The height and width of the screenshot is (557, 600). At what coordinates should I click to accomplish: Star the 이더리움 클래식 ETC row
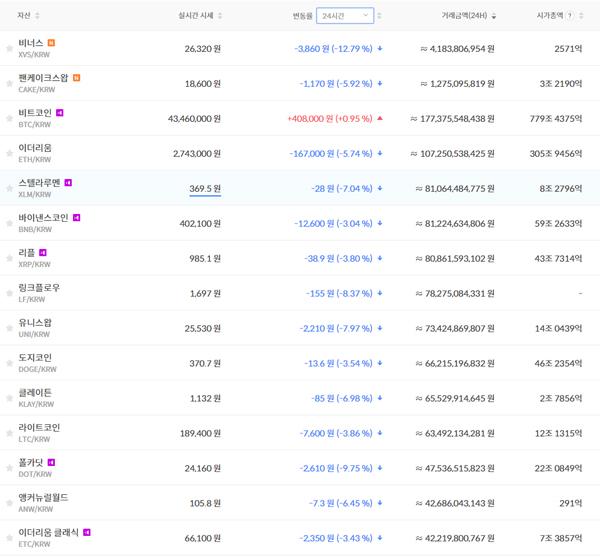(x=10, y=538)
